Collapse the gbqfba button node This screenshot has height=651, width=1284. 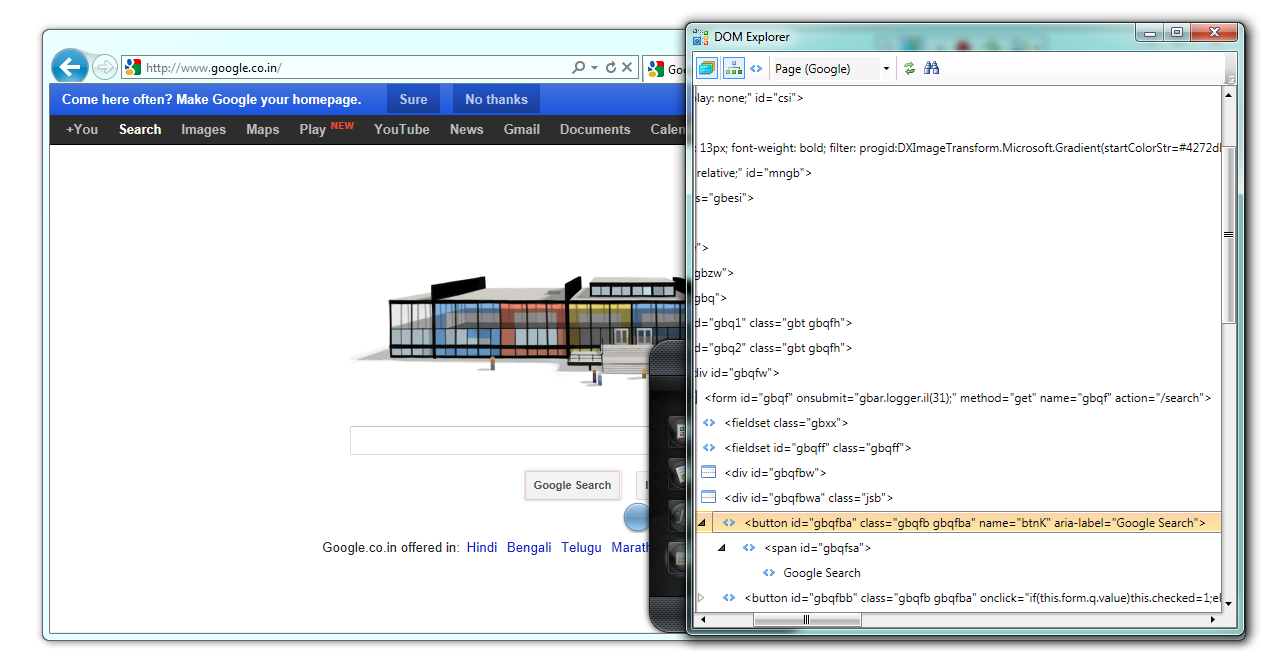701,523
